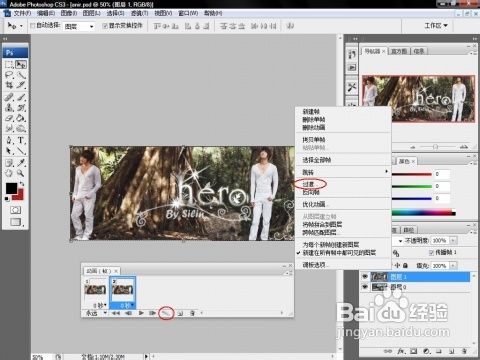
Task: Choose Select All Frames menu entry
Action: point(317,160)
